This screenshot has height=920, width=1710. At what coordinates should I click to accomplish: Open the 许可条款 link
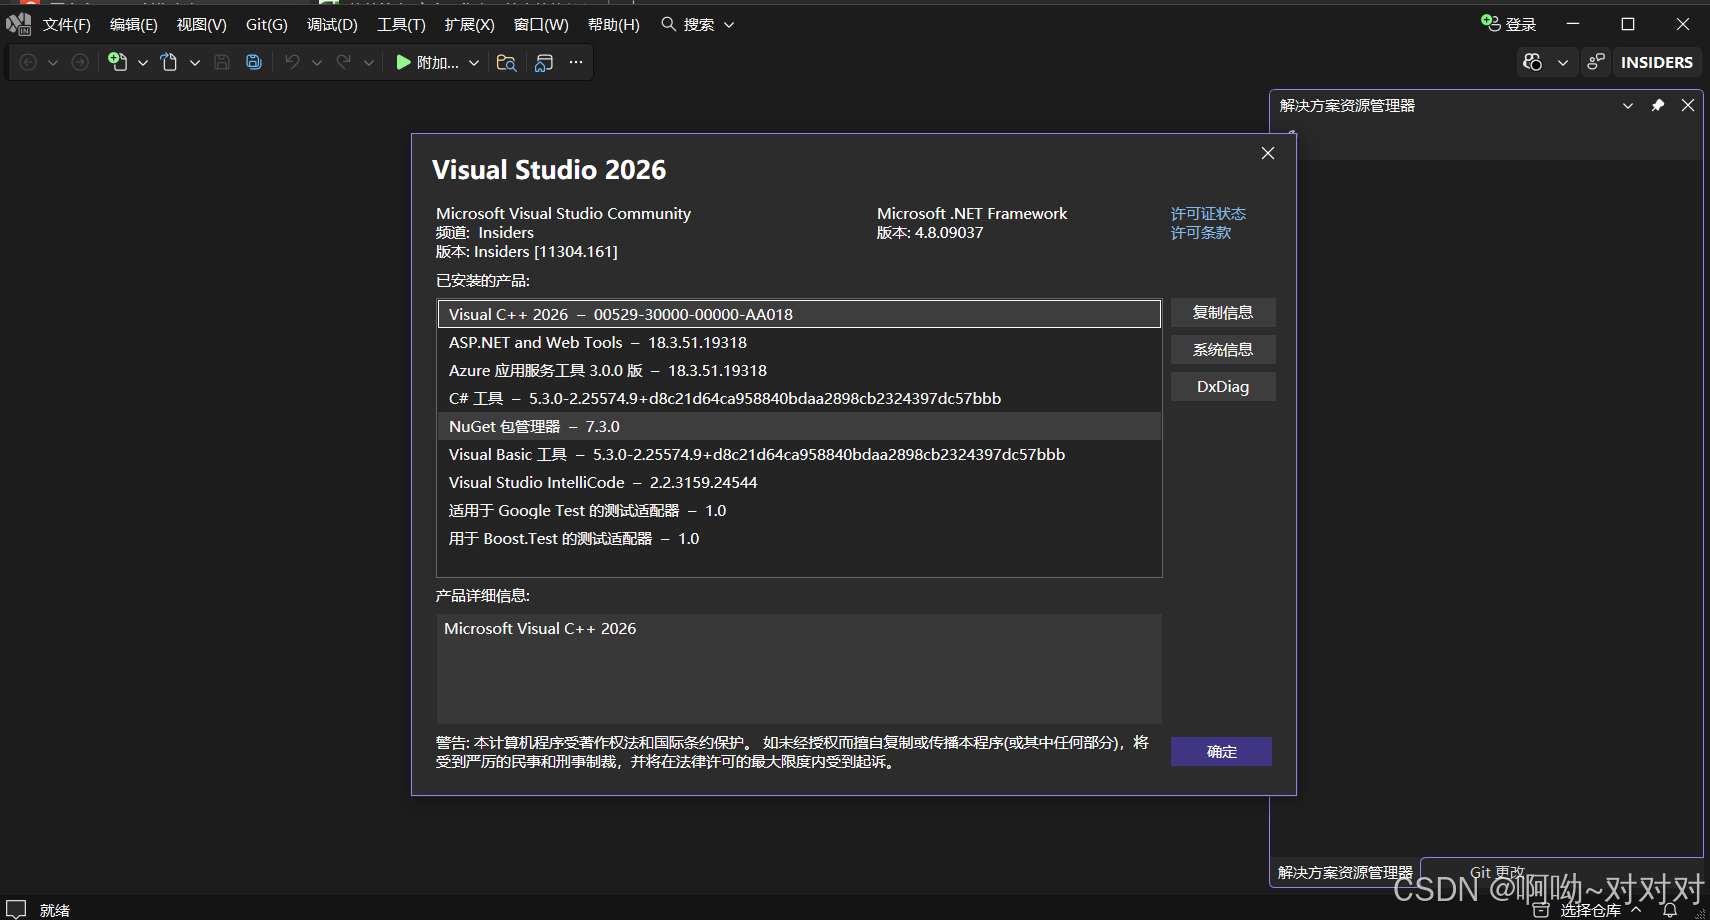1201,232
